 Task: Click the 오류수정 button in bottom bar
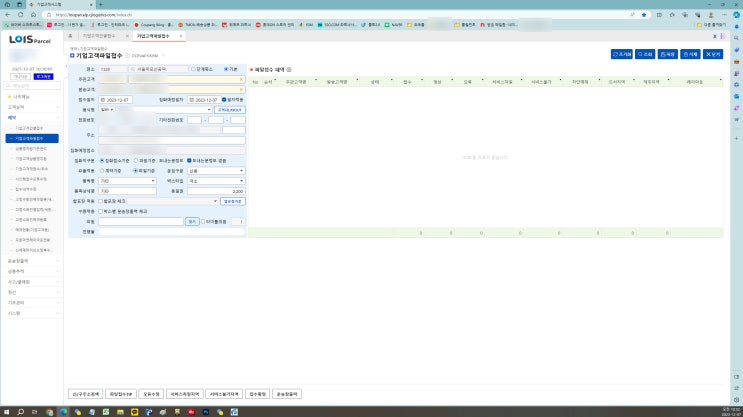tap(151, 394)
